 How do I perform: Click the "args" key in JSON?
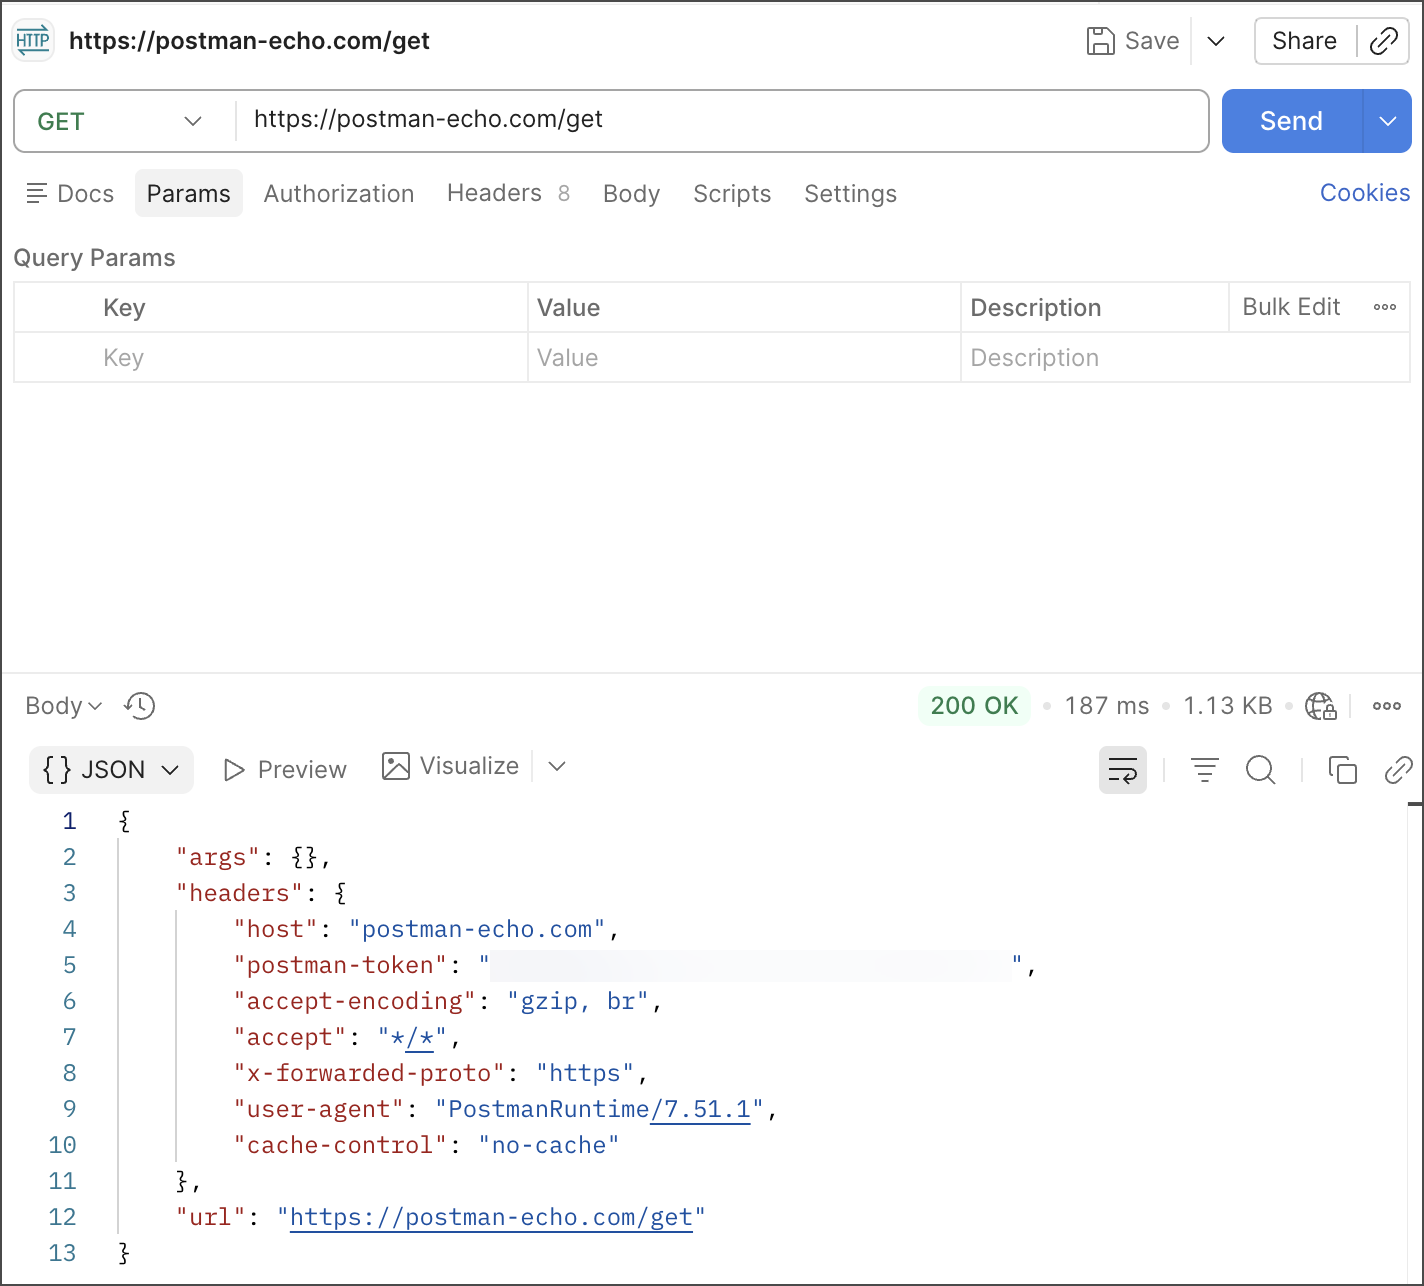click(x=218, y=857)
